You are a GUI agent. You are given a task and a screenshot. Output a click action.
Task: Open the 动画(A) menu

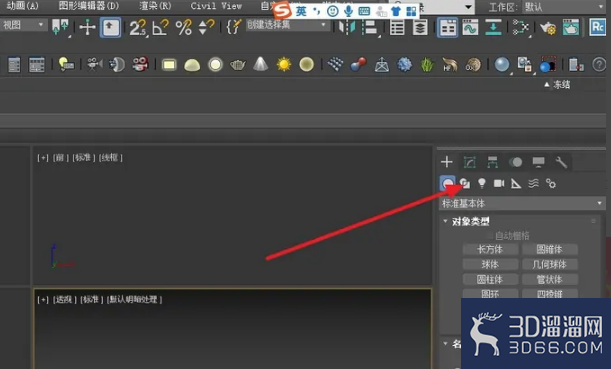click(x=23, y=6)
